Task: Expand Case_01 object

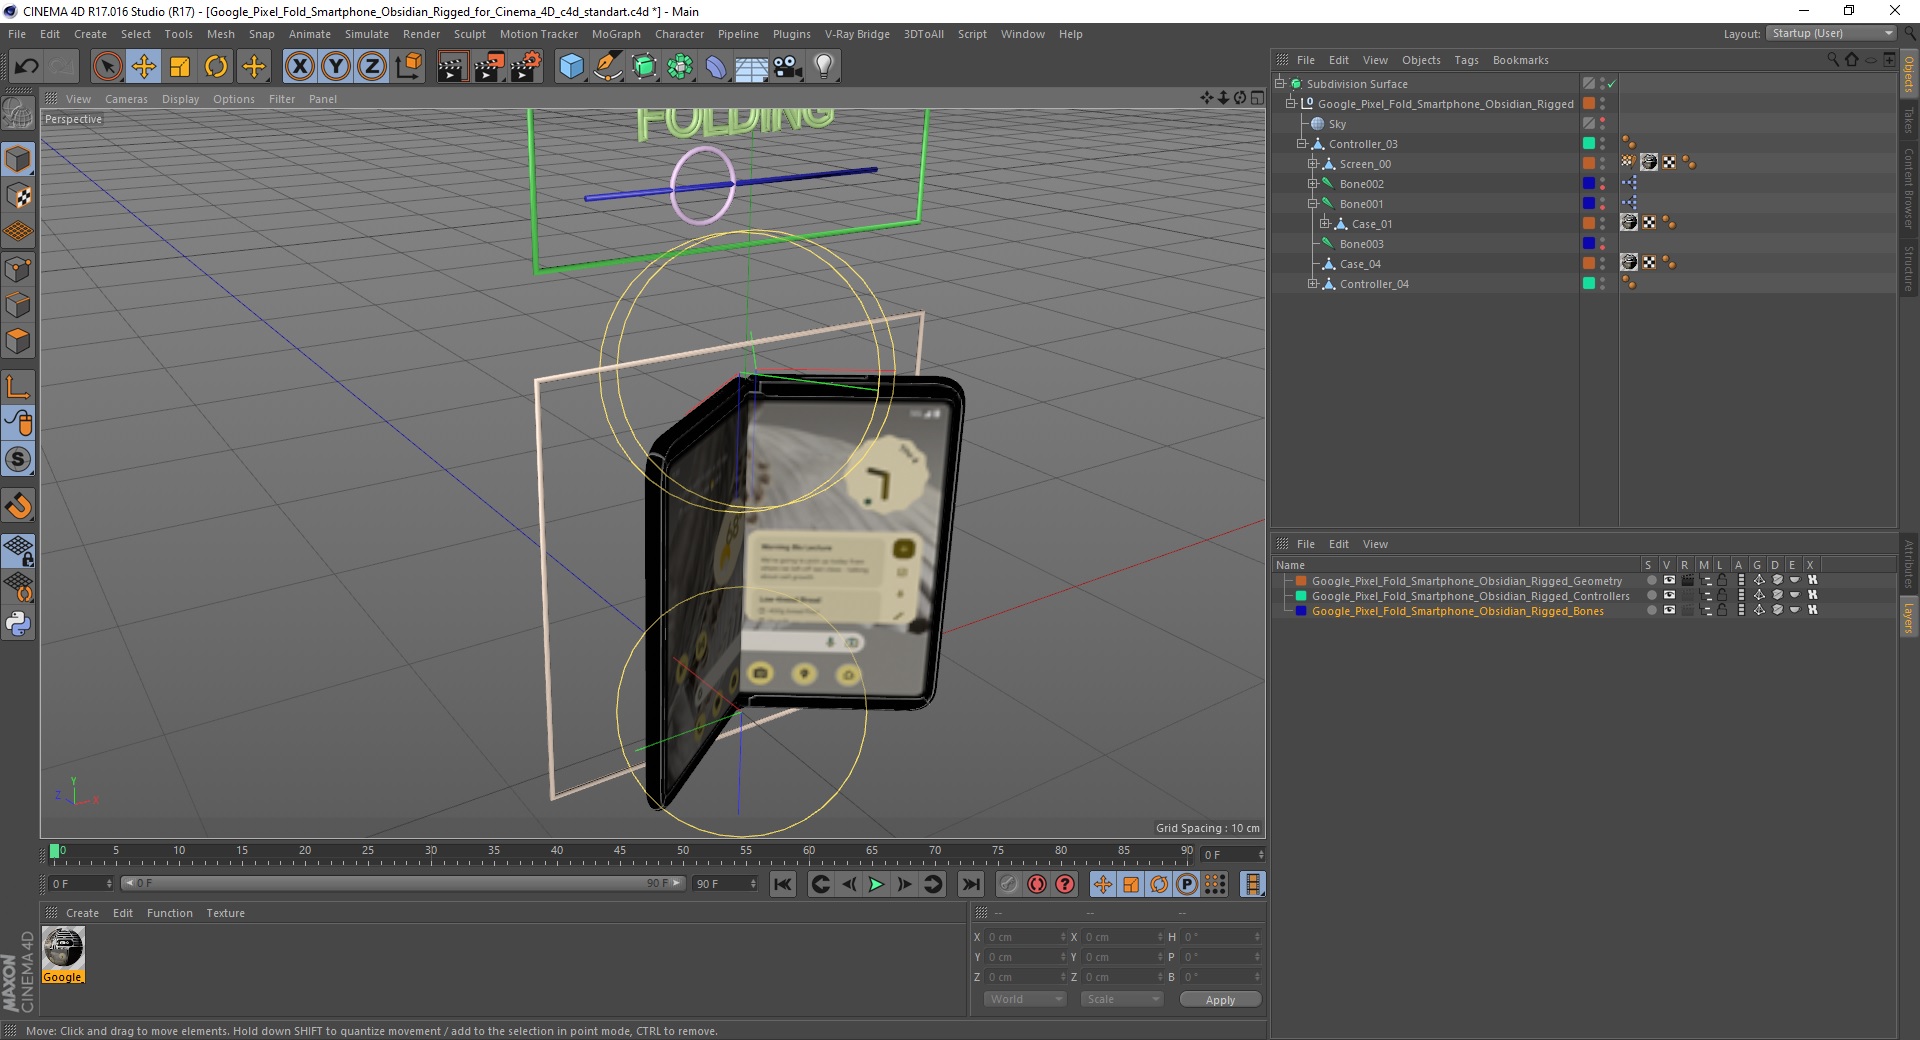Action: [1324, 224]
